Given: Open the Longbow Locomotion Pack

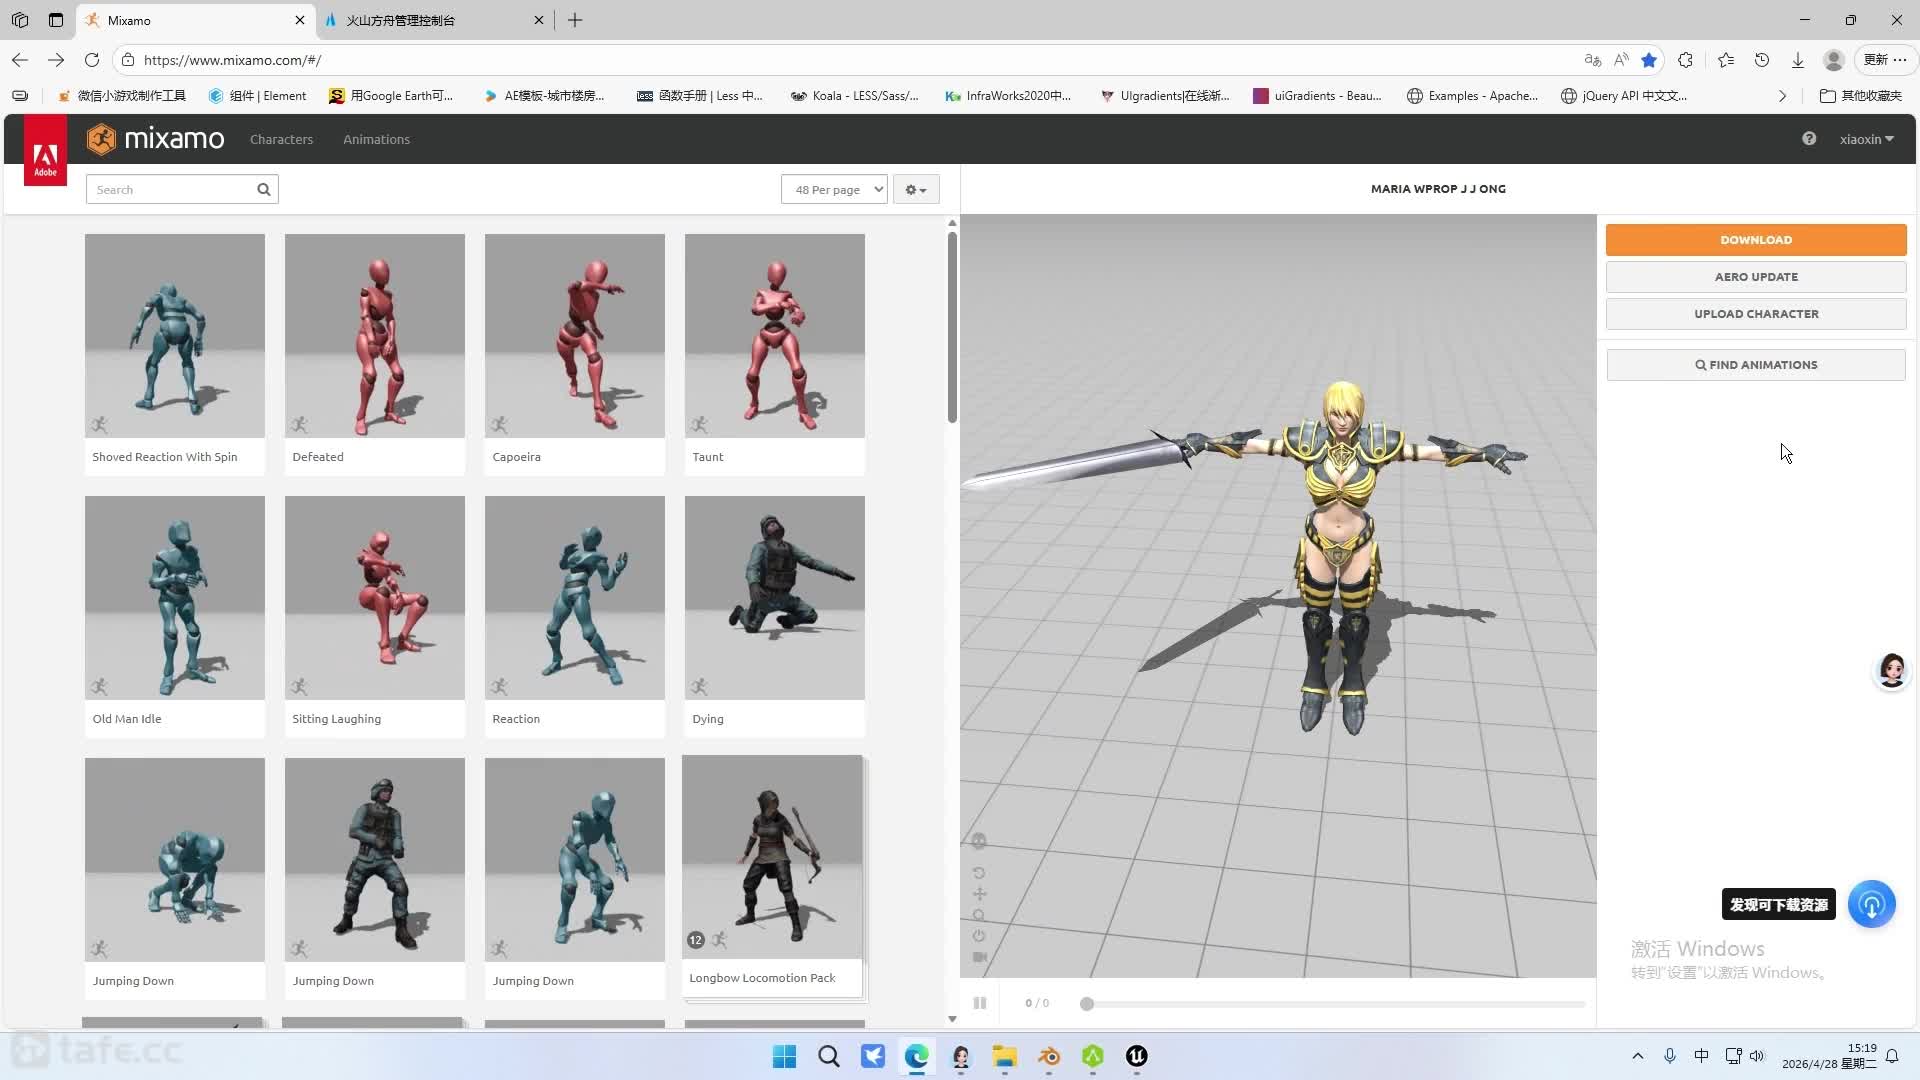Looking at the screenshot, I should [x=772, y=876].
